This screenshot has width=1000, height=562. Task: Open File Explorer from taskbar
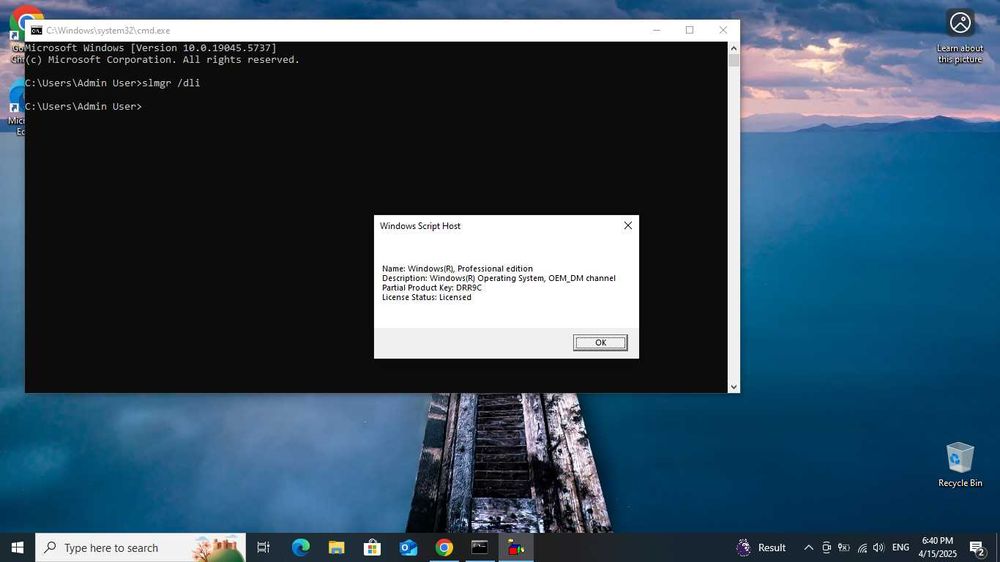(336, 547)
